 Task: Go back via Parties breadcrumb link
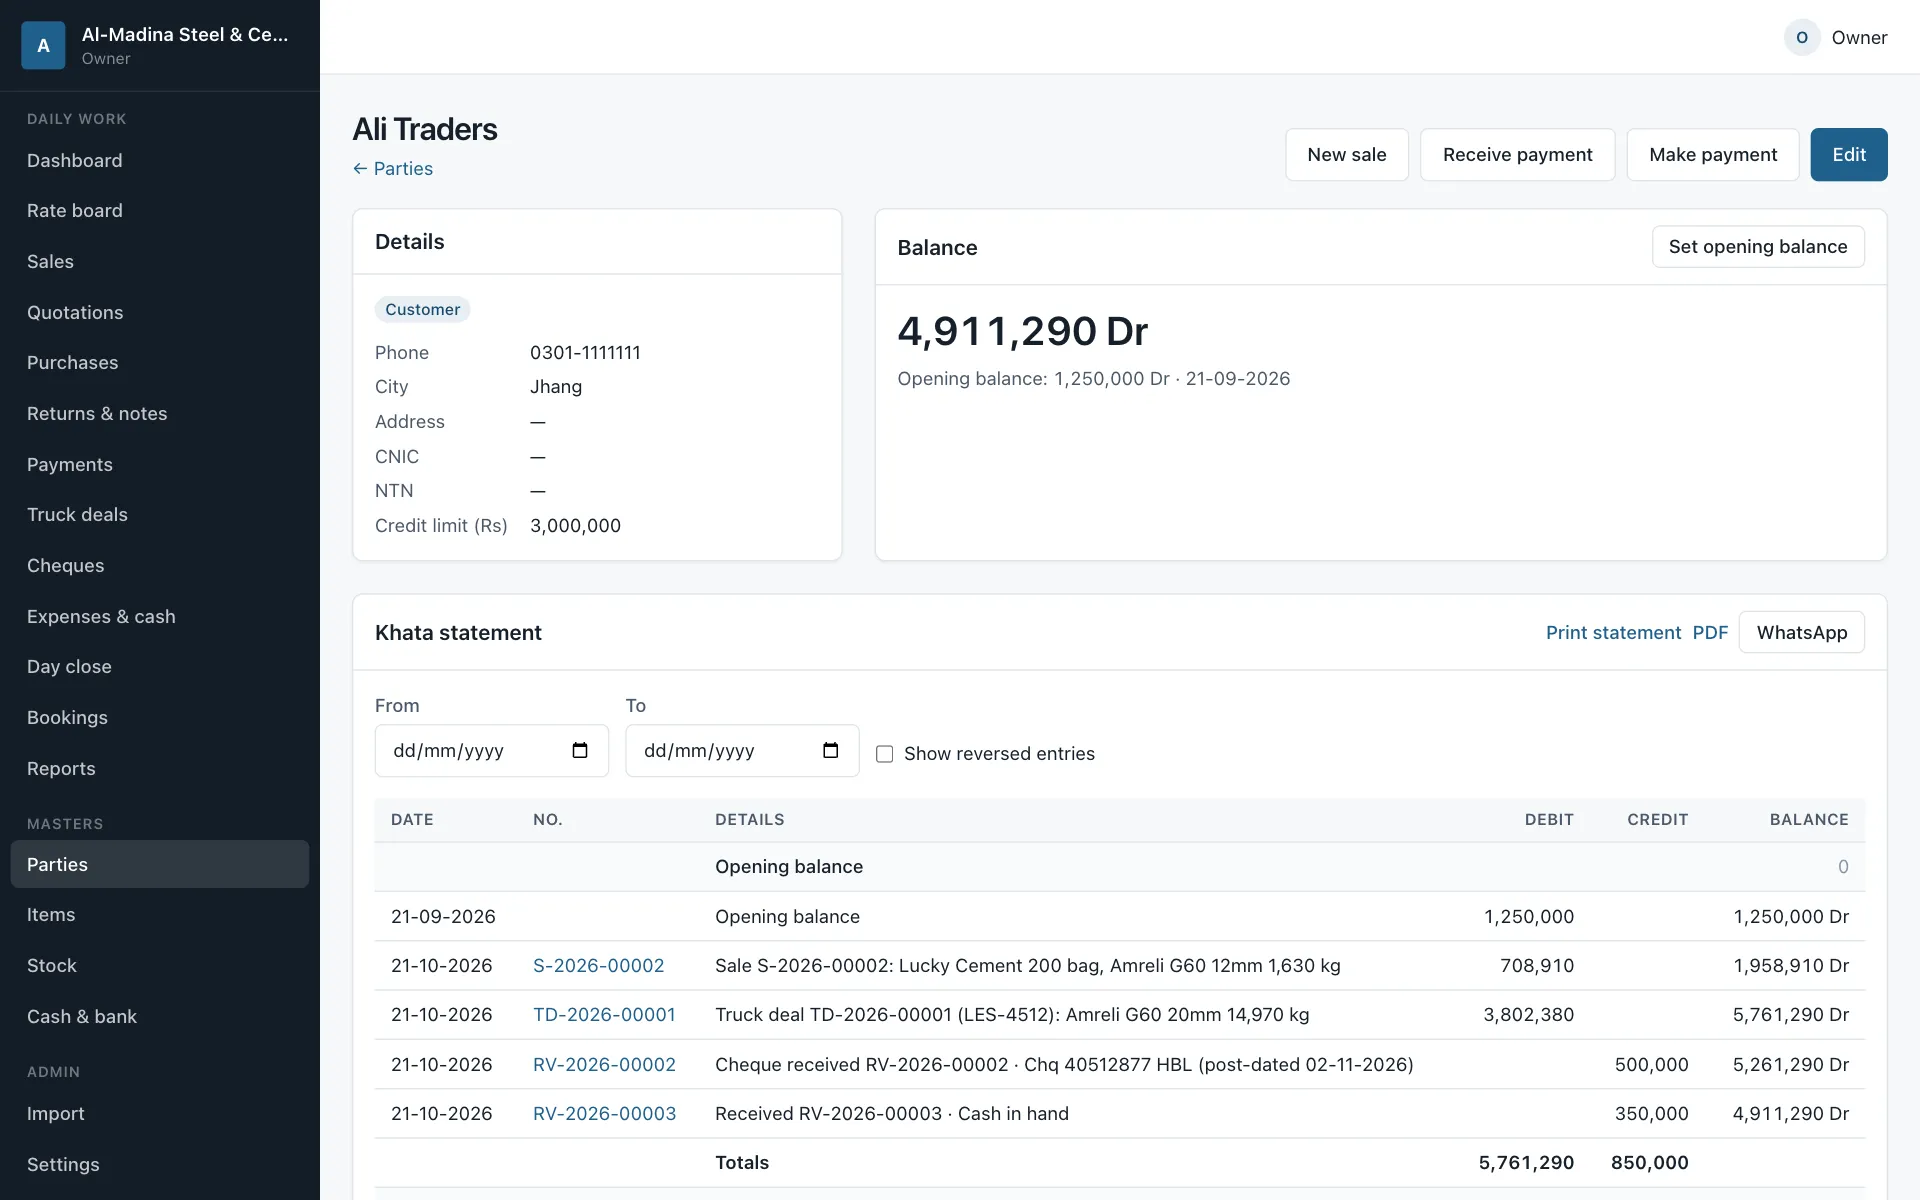(393, 169)
